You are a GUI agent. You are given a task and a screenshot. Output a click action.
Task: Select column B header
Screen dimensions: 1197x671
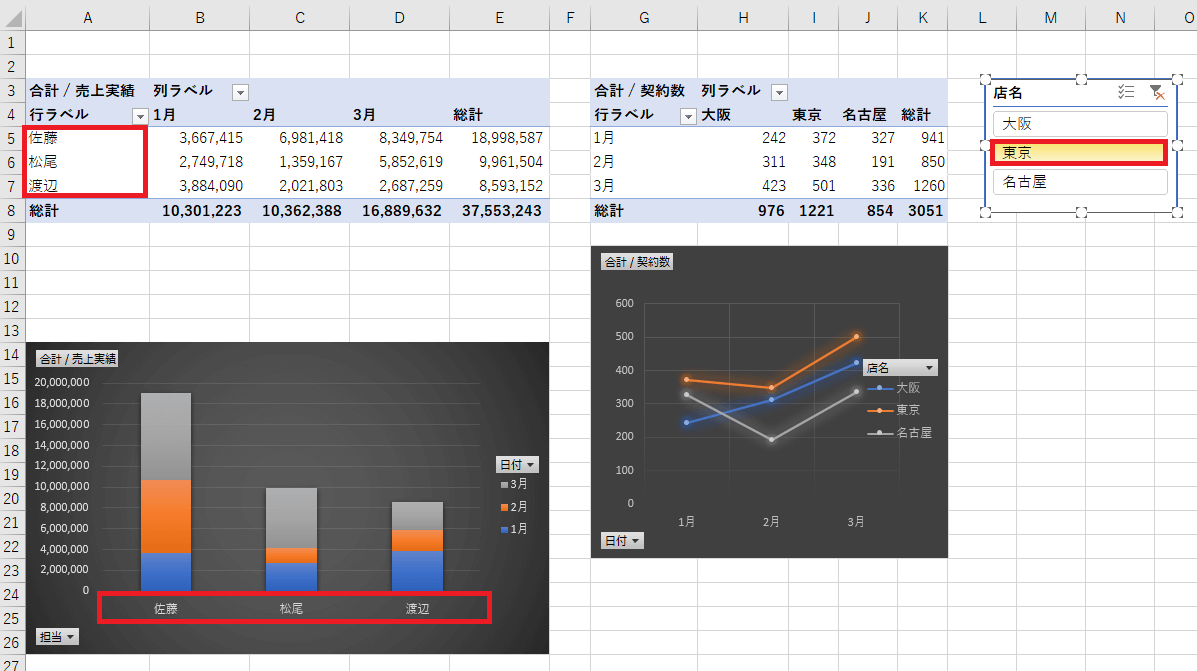[x=200, y=15]
